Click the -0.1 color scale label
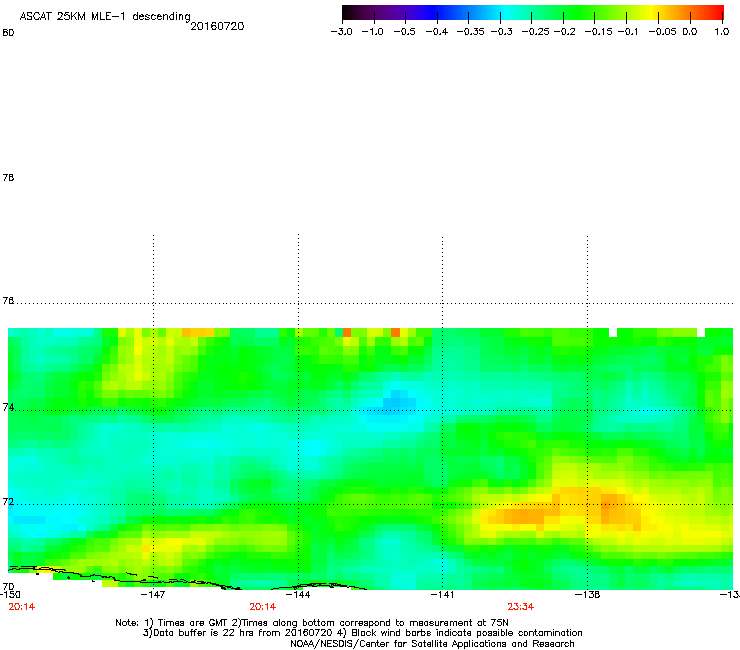The width and height of the screenshot is (740, 650). point(628,32)
